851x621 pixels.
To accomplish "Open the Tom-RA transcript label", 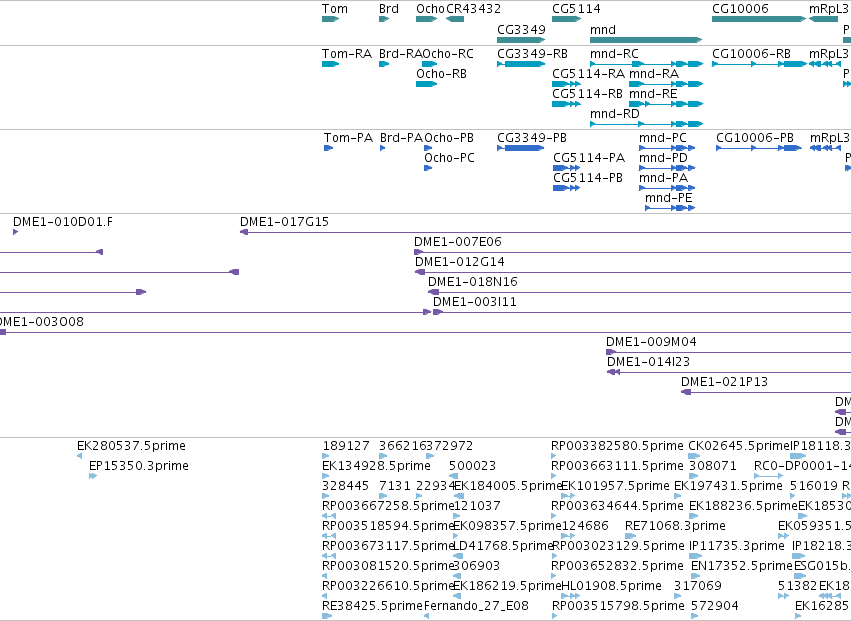I will click(x=347, y=54).
